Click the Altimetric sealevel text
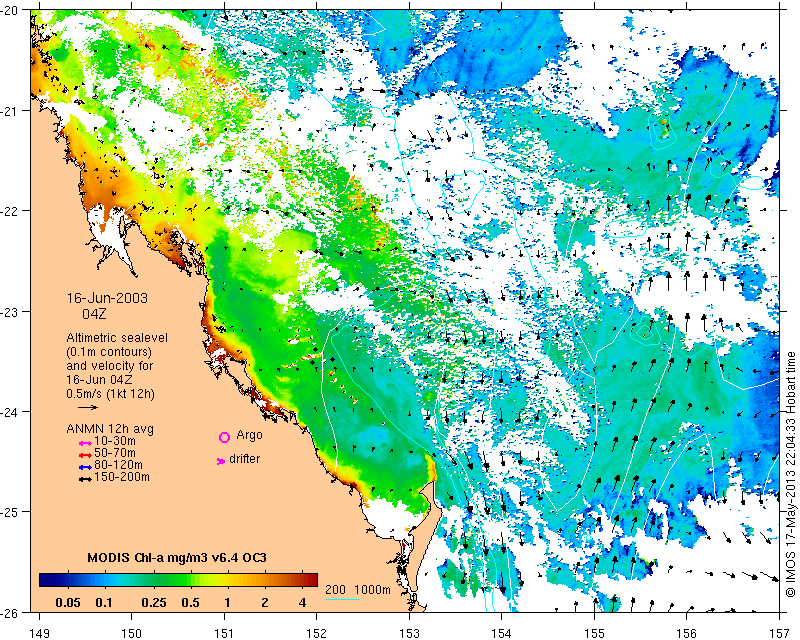This screenshot has height=640, width=800. (x=117, y=338)
